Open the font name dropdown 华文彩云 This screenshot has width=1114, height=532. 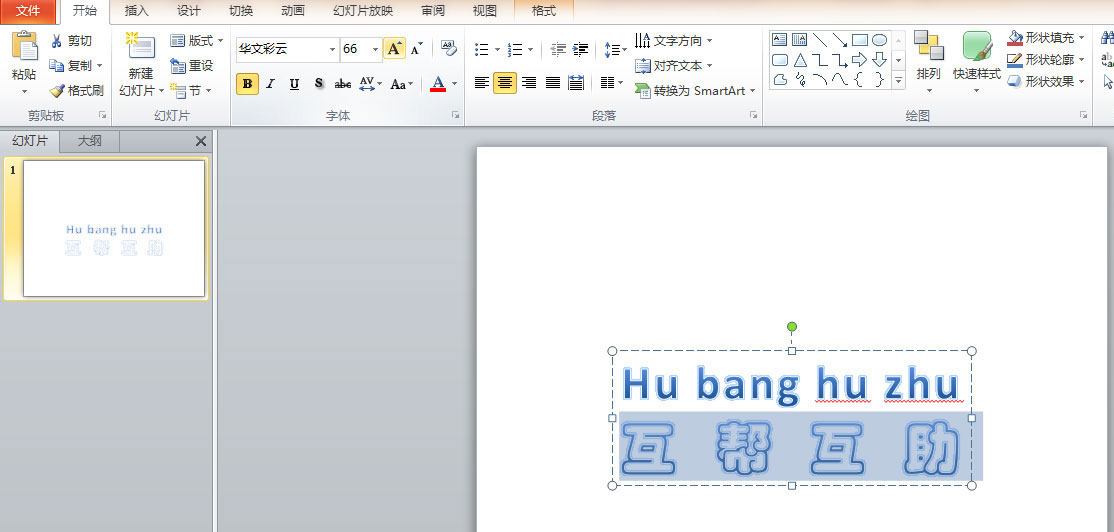[x=332, y=49]
